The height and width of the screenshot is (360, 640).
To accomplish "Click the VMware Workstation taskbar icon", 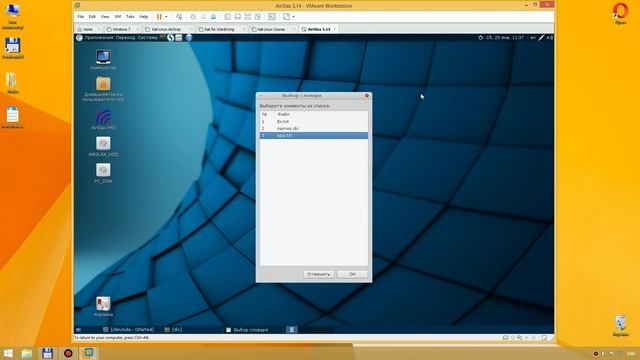I will point(88,353).
